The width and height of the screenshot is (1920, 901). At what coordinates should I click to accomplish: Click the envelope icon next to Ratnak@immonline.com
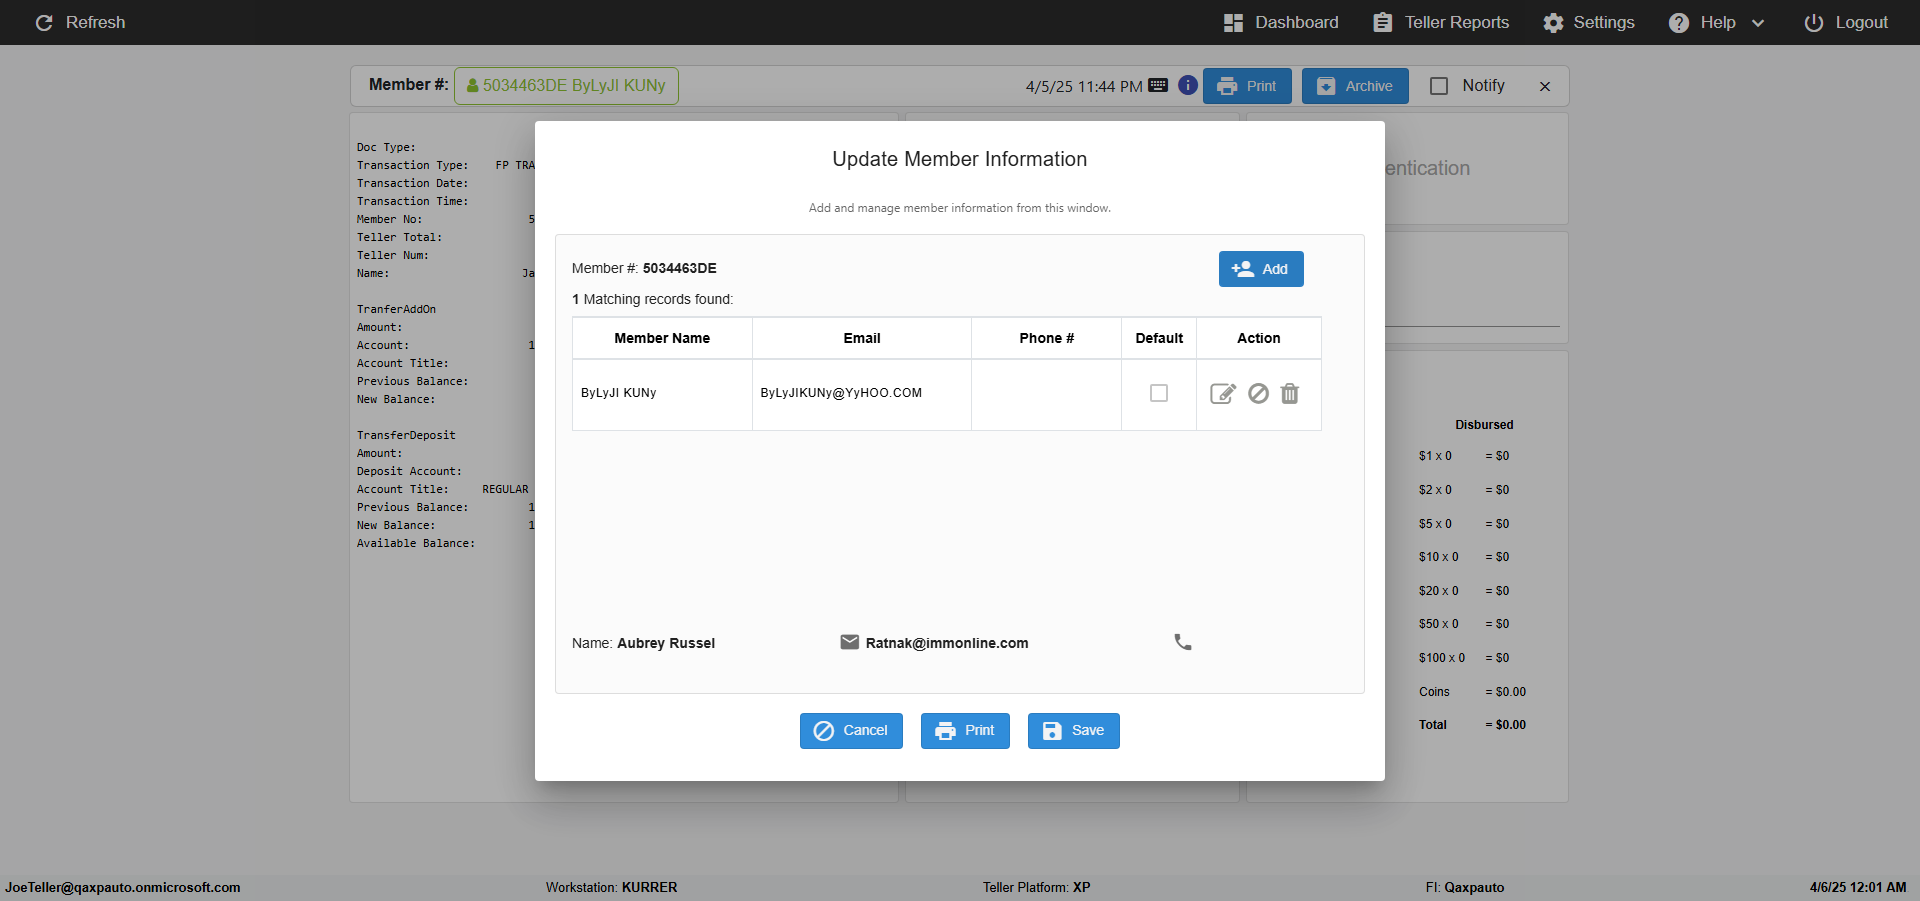[850, 642]
